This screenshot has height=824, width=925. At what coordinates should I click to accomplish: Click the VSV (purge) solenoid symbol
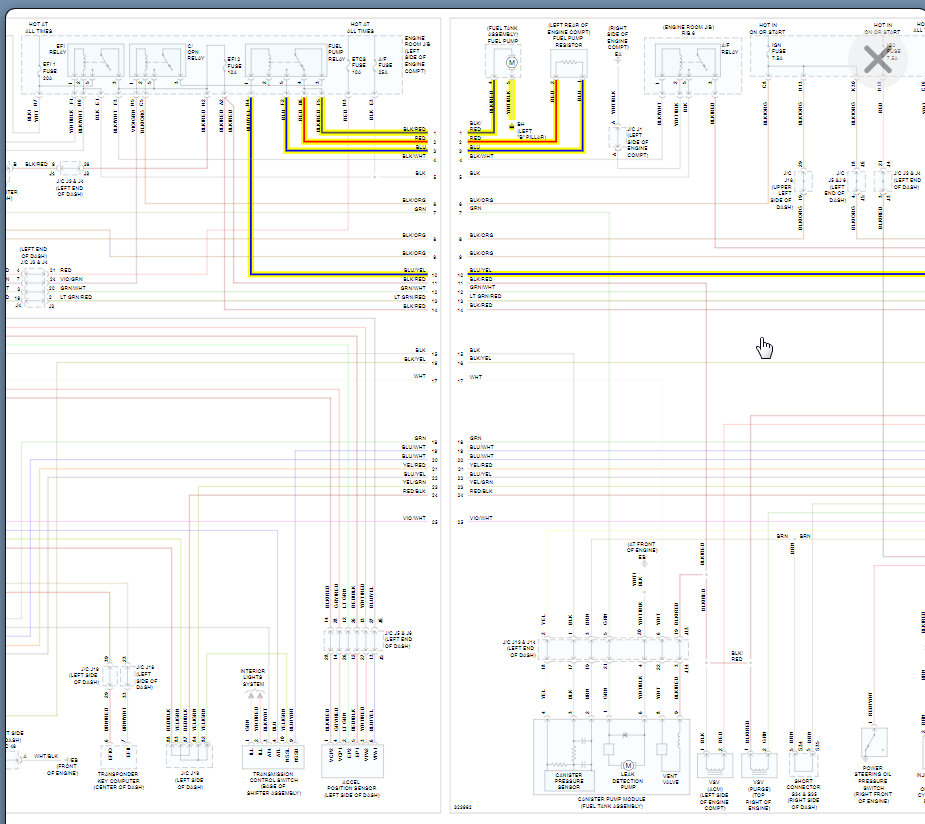coord(759,765)
